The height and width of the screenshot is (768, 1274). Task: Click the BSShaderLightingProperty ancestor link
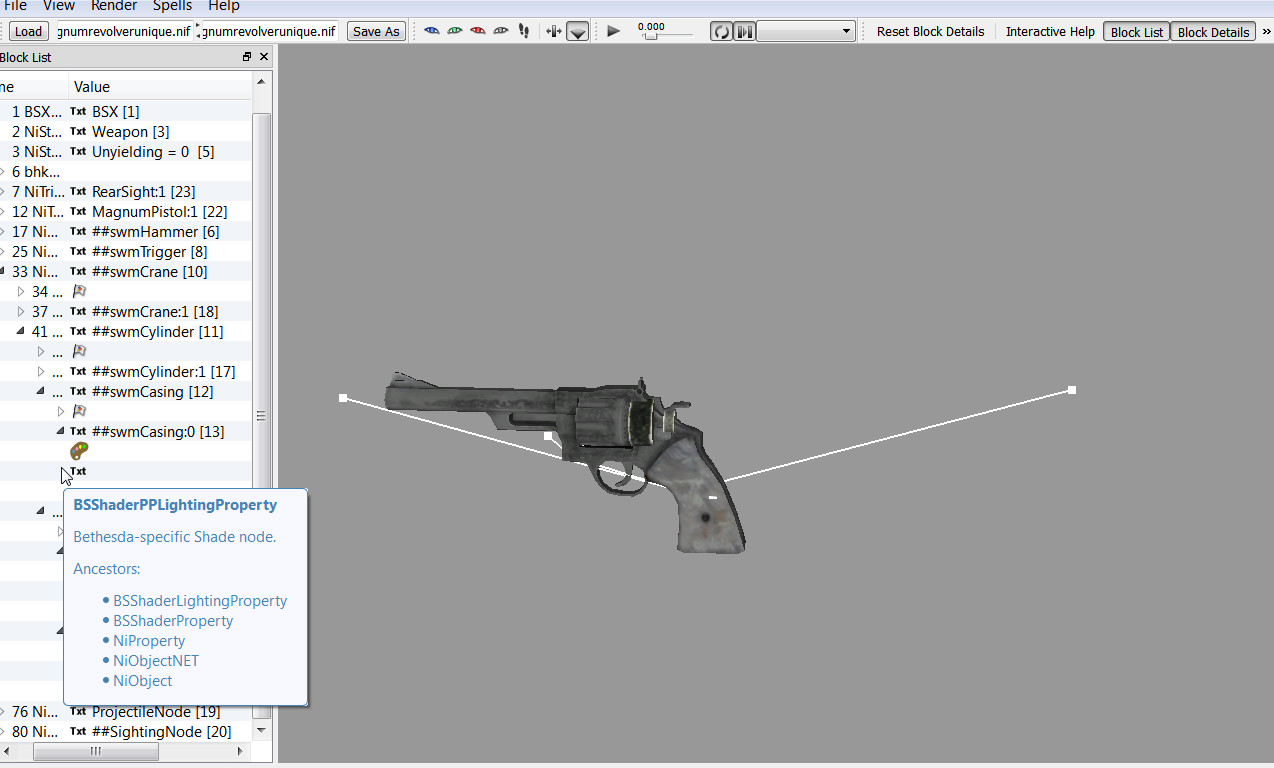[200, 601]
